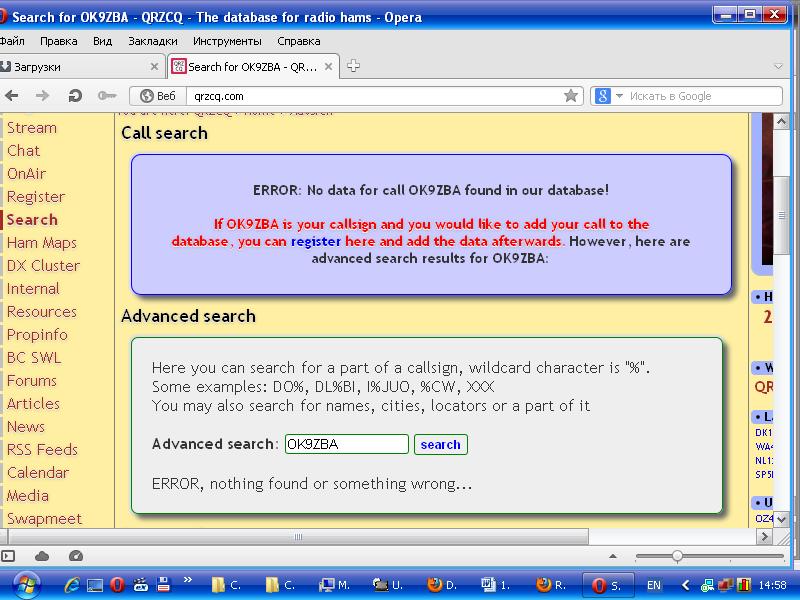Click the Advanced search text field
Screen dimensions: 800x600
[x=346, y=444]
